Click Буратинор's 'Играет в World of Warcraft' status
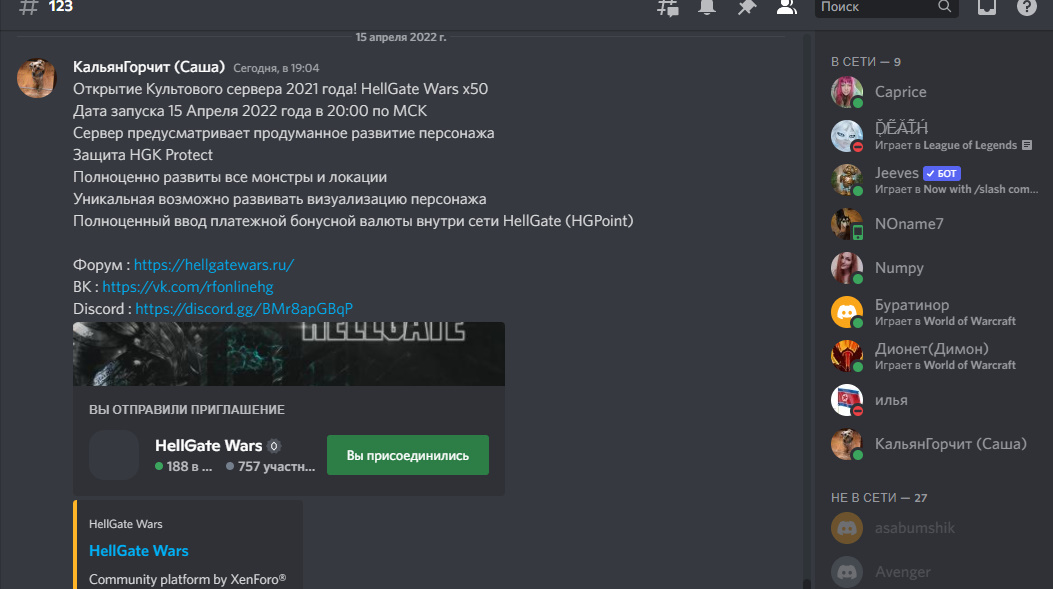 tap(945, 321)
